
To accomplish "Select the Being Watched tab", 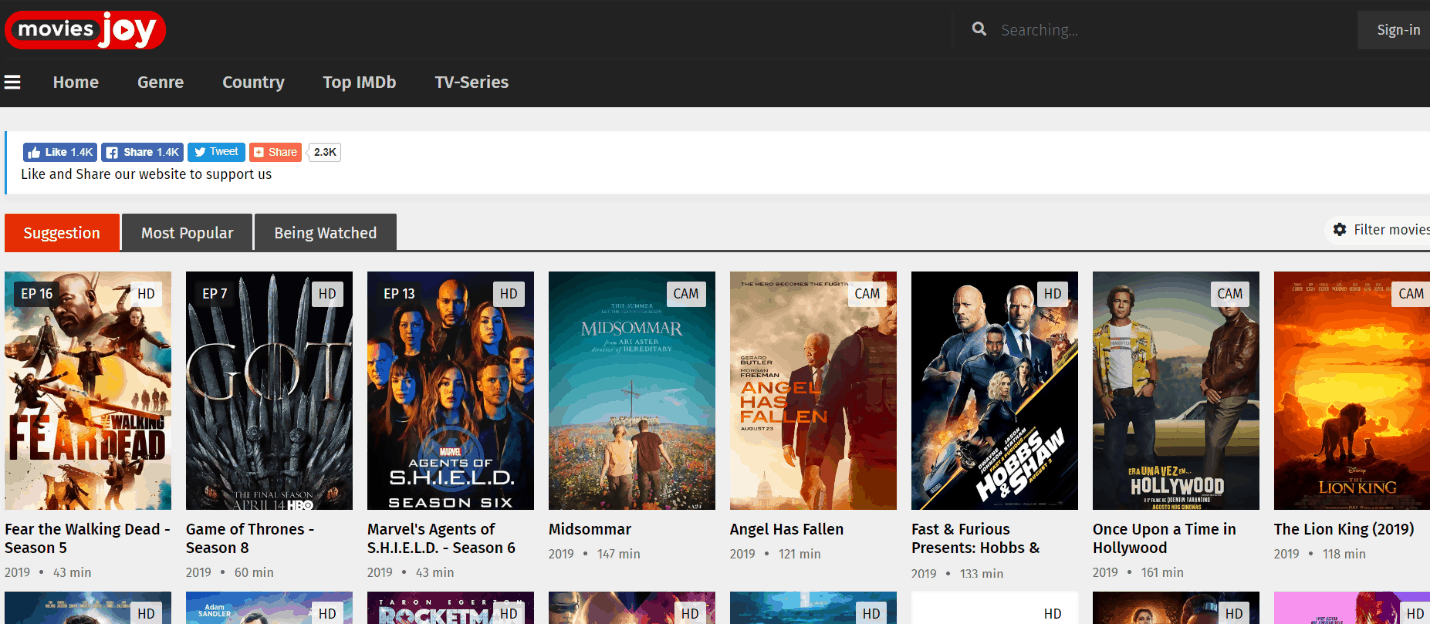I will tap(325, 233).
